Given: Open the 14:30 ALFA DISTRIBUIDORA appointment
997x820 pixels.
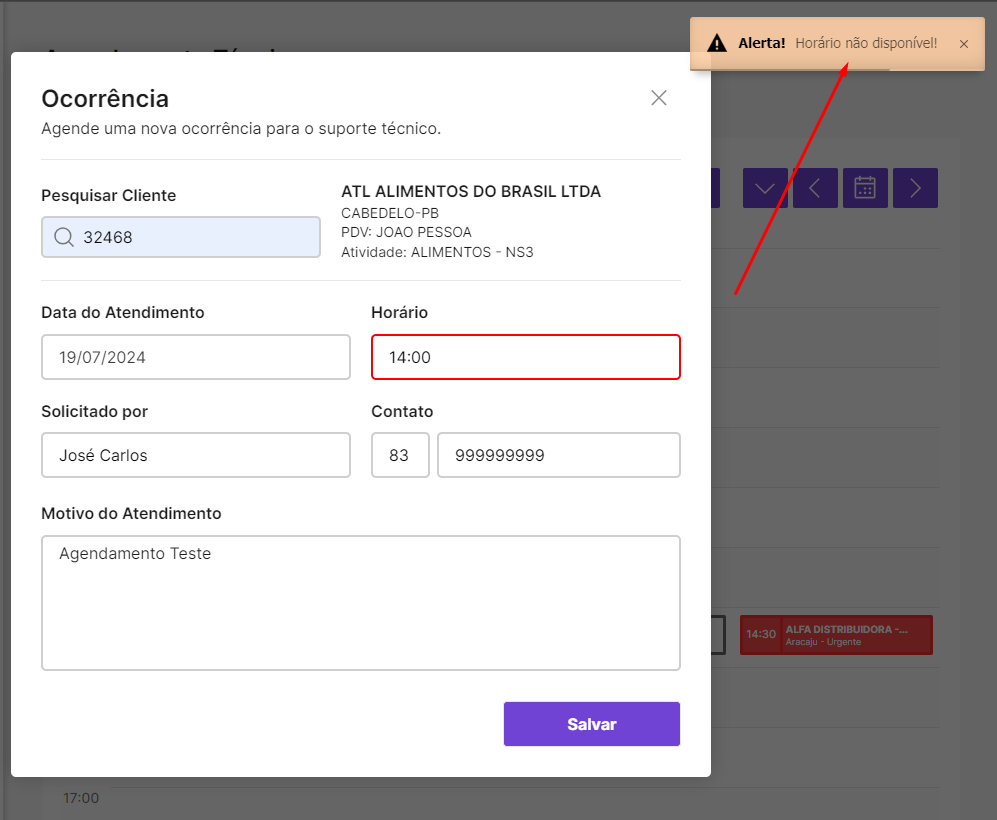Looking at the screenshot, I should [x=836, y=635].
